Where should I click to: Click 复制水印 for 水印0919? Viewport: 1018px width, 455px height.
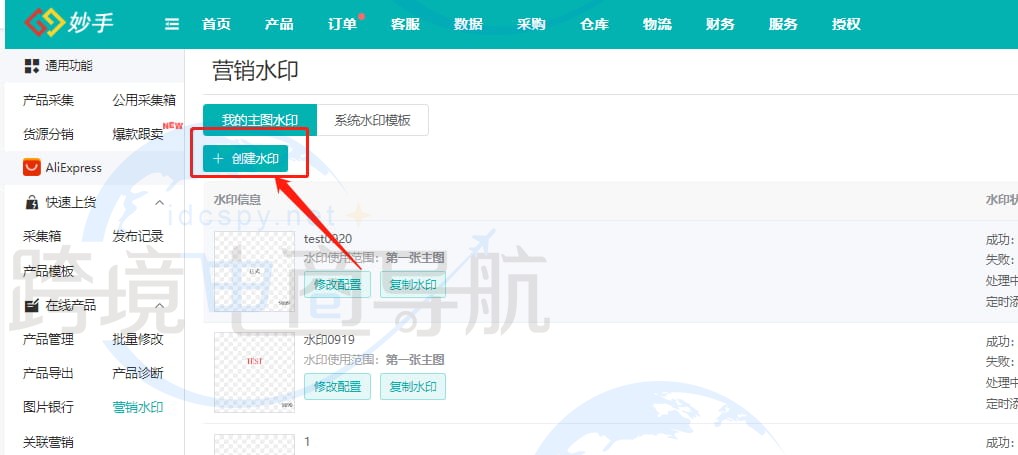412,386
